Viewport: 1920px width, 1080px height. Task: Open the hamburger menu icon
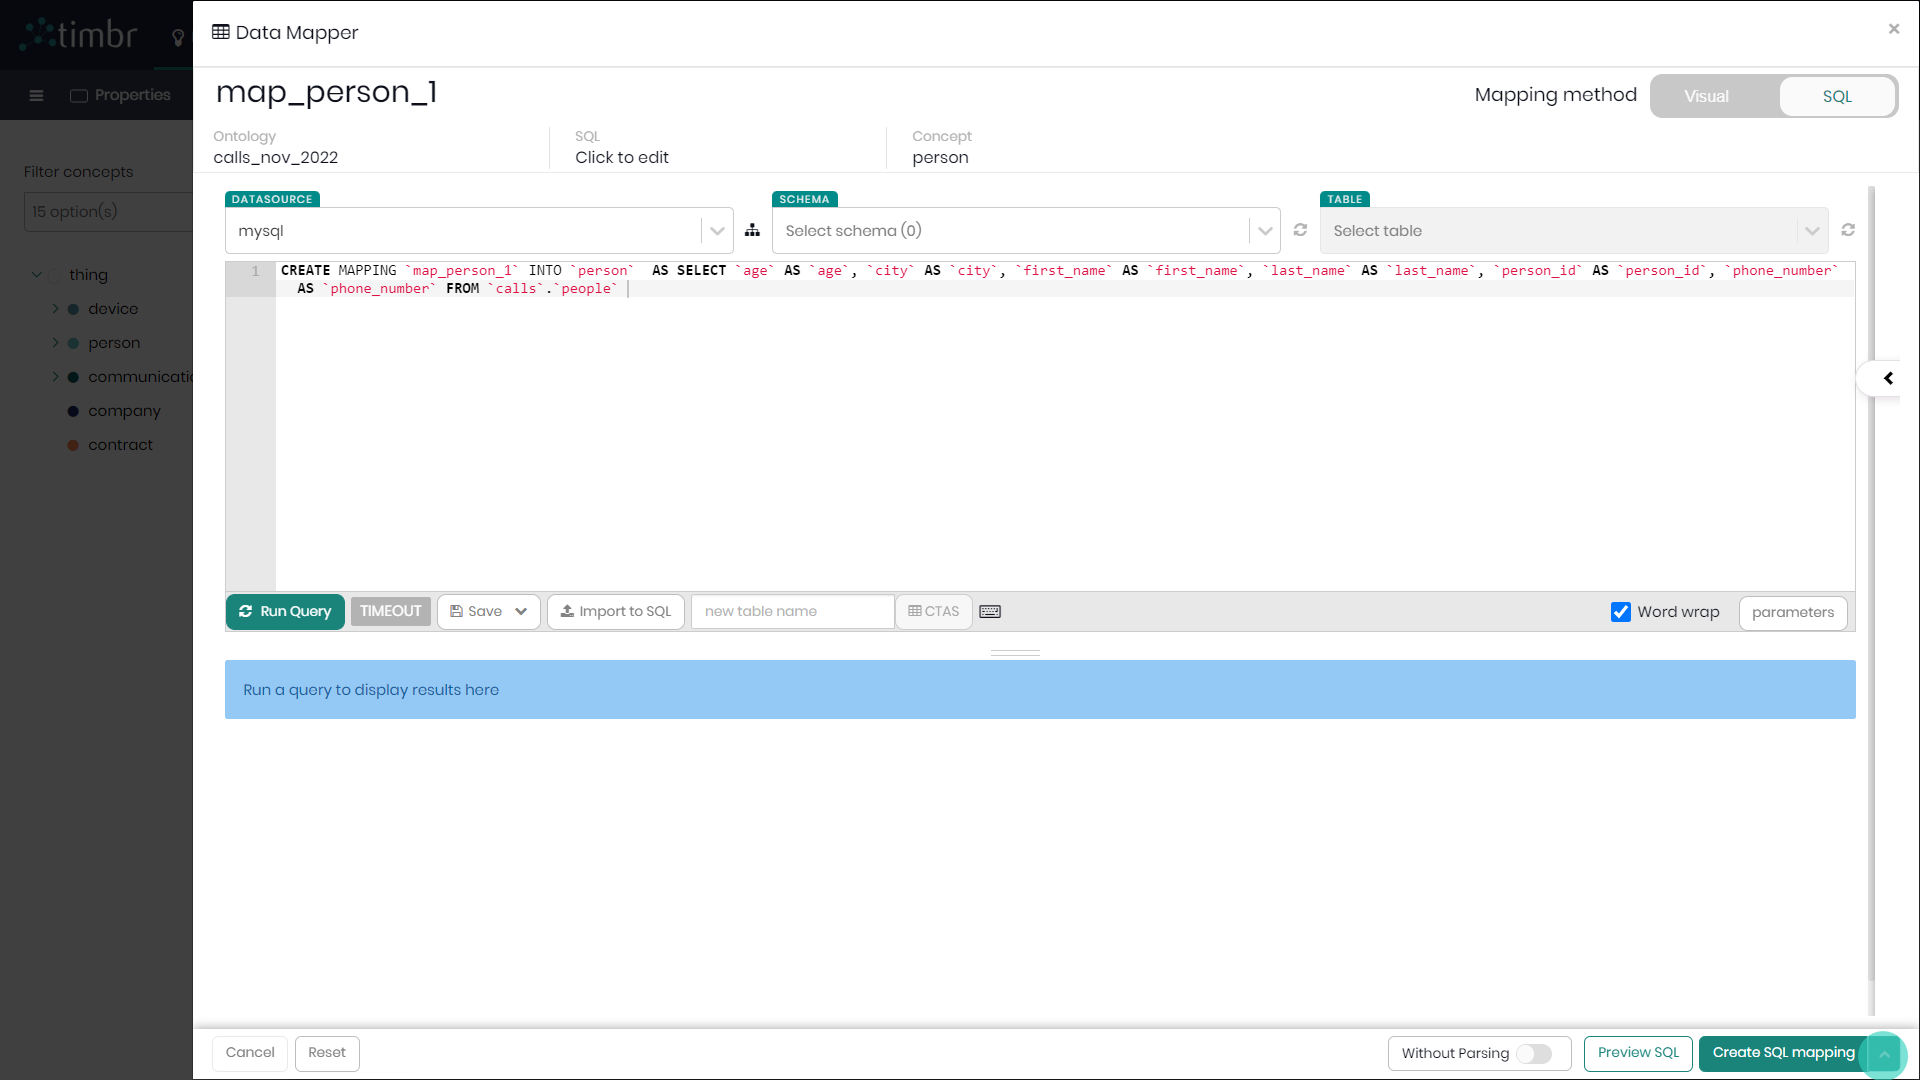[36, 96]
